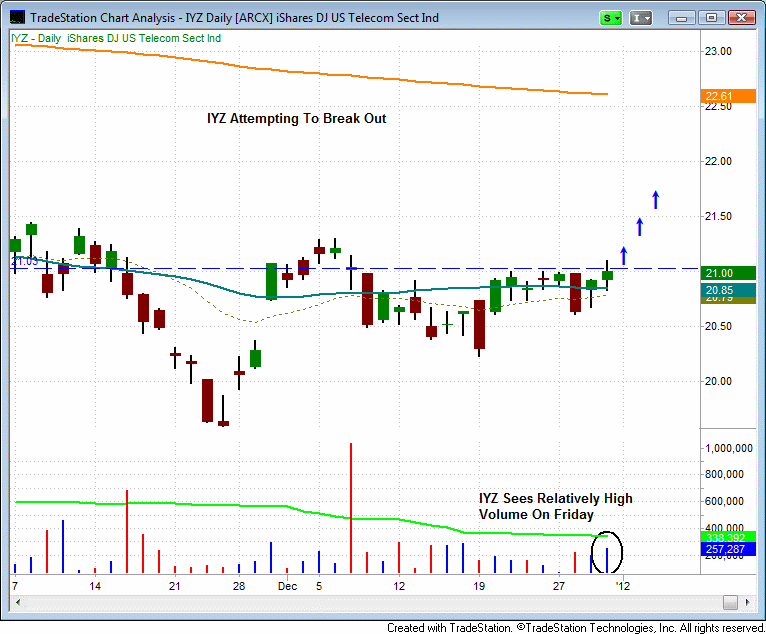This screenshot has height=634, width=766.
Task: Click the 'IYZ Sees Relatively High Volume On Friday' note
Action: coord(555,506)
